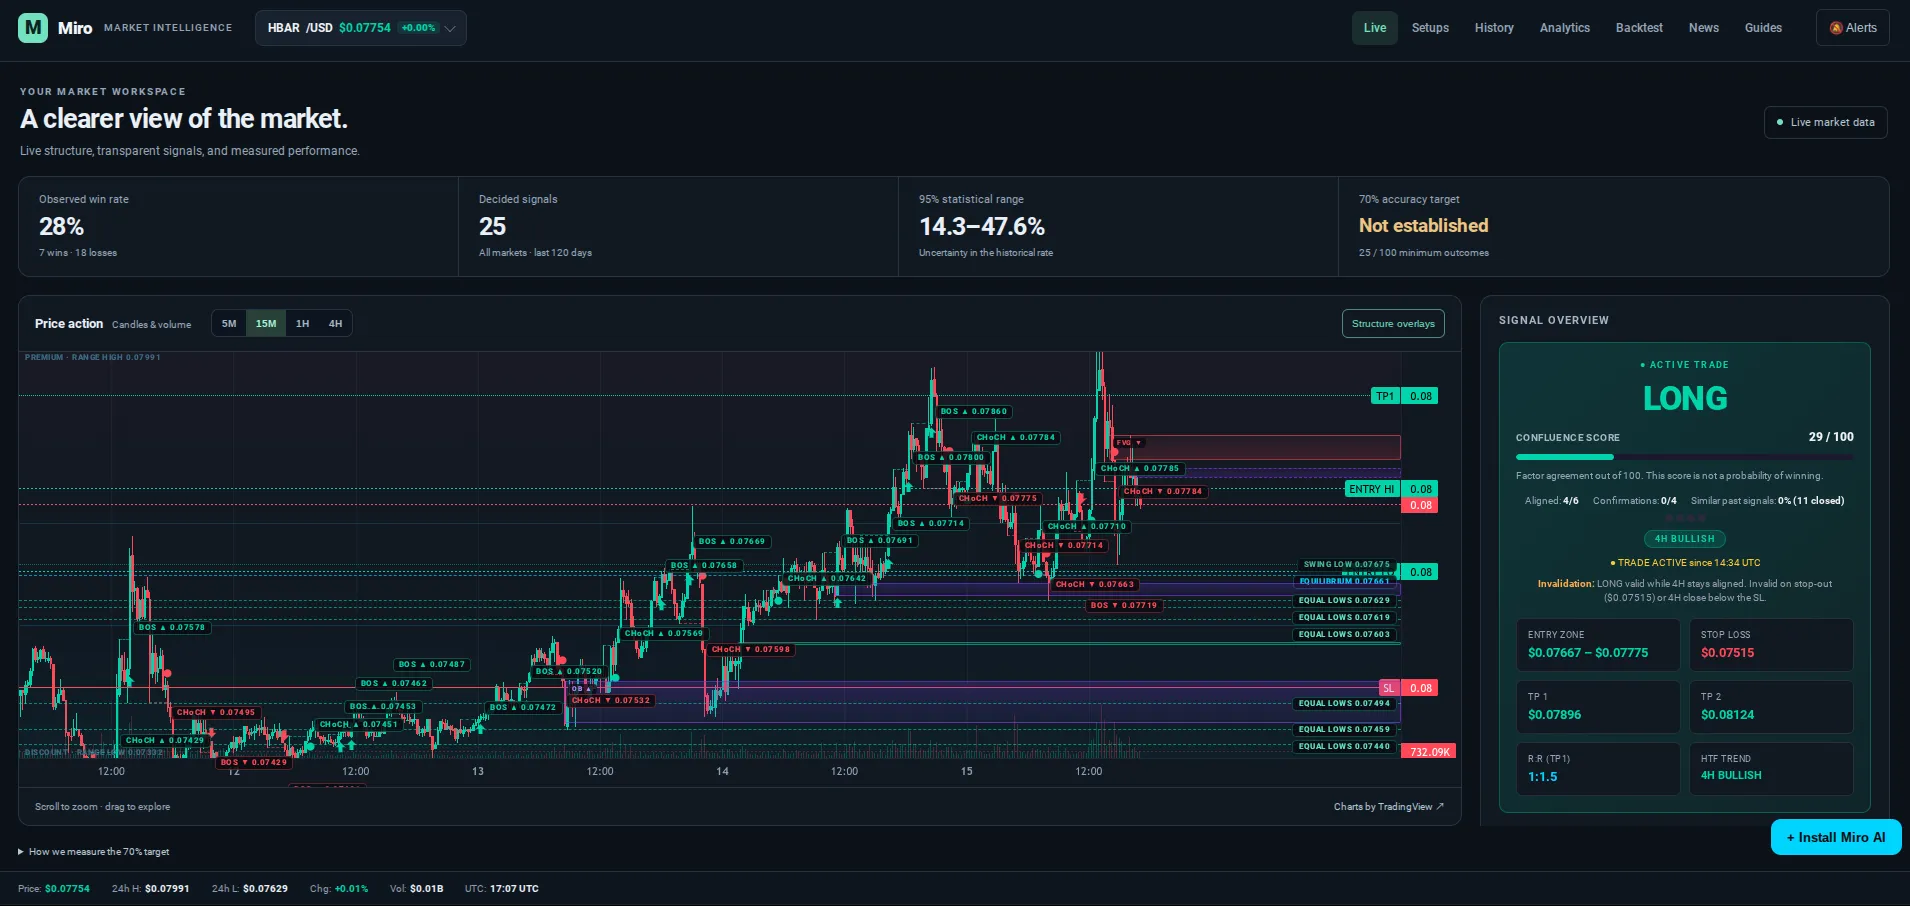The image size is (1910, 906).
Task: Click the R:R (TP1) 1:1.5 card
Action: [x=1598, y=769]
